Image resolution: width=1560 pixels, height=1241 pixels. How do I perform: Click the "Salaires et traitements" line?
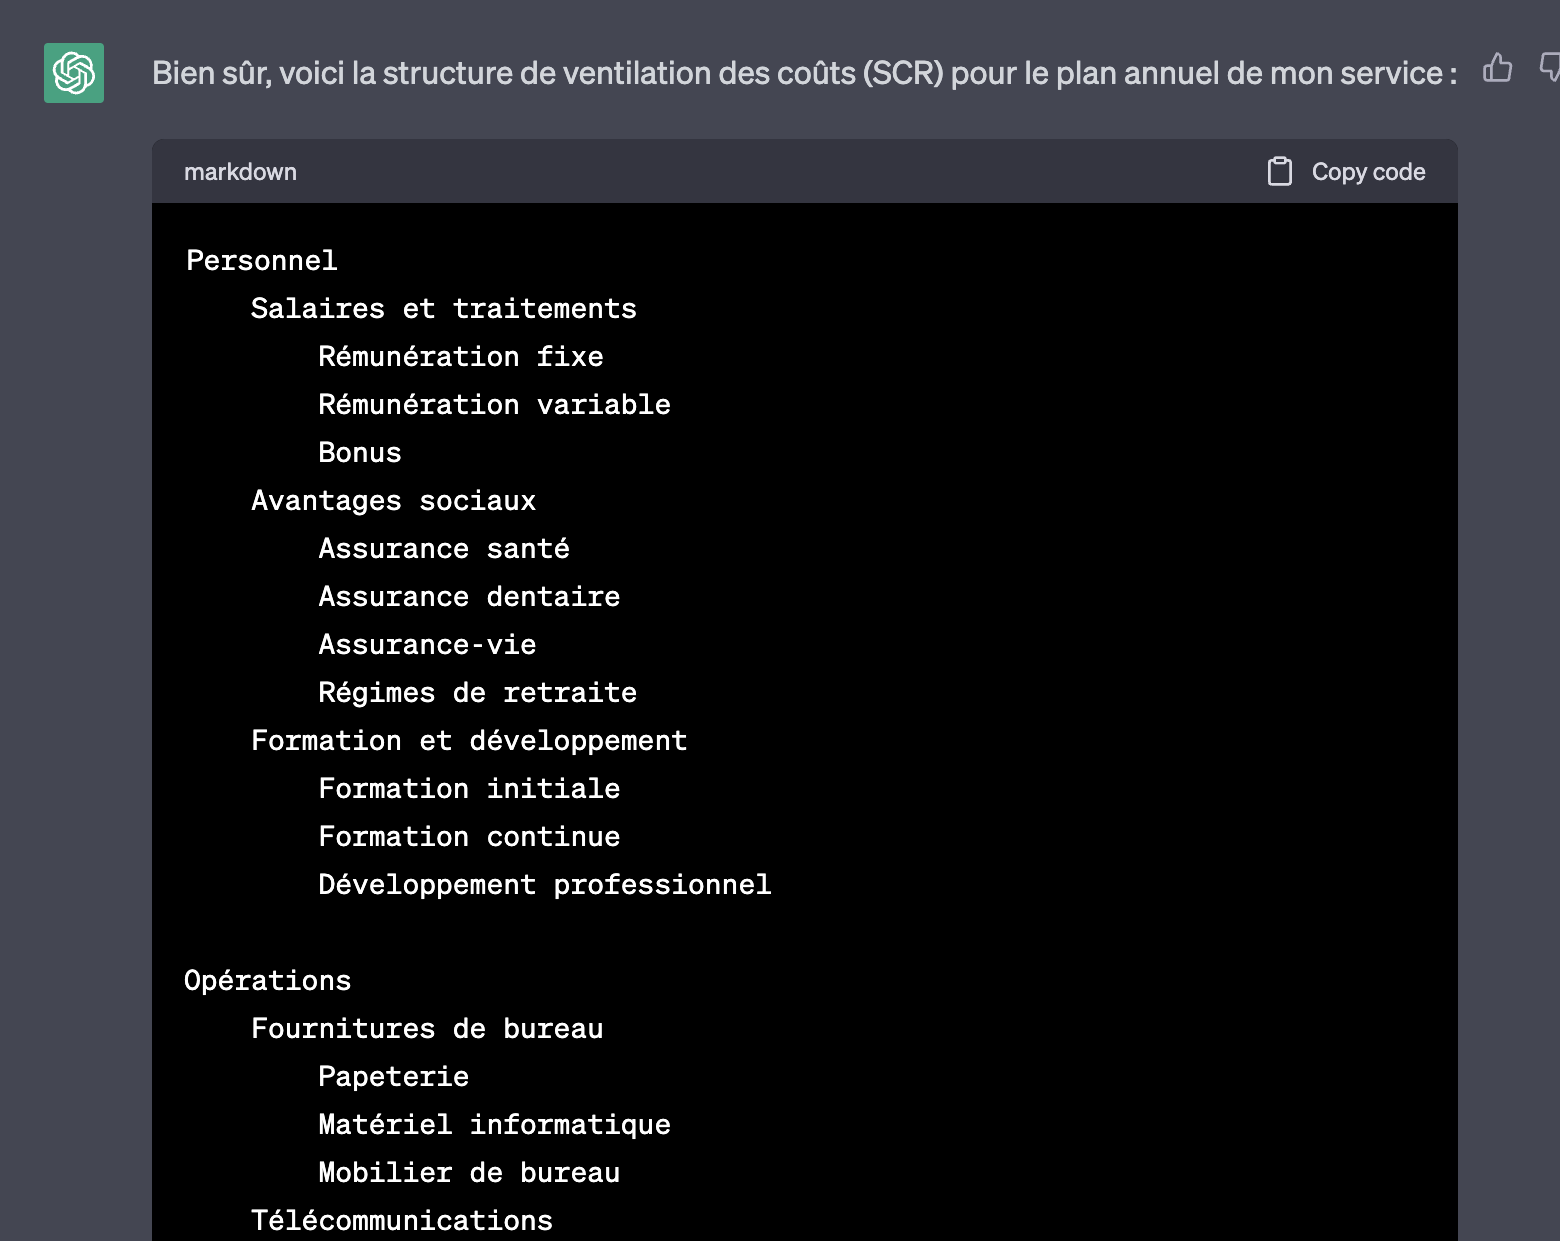point(443,309)
